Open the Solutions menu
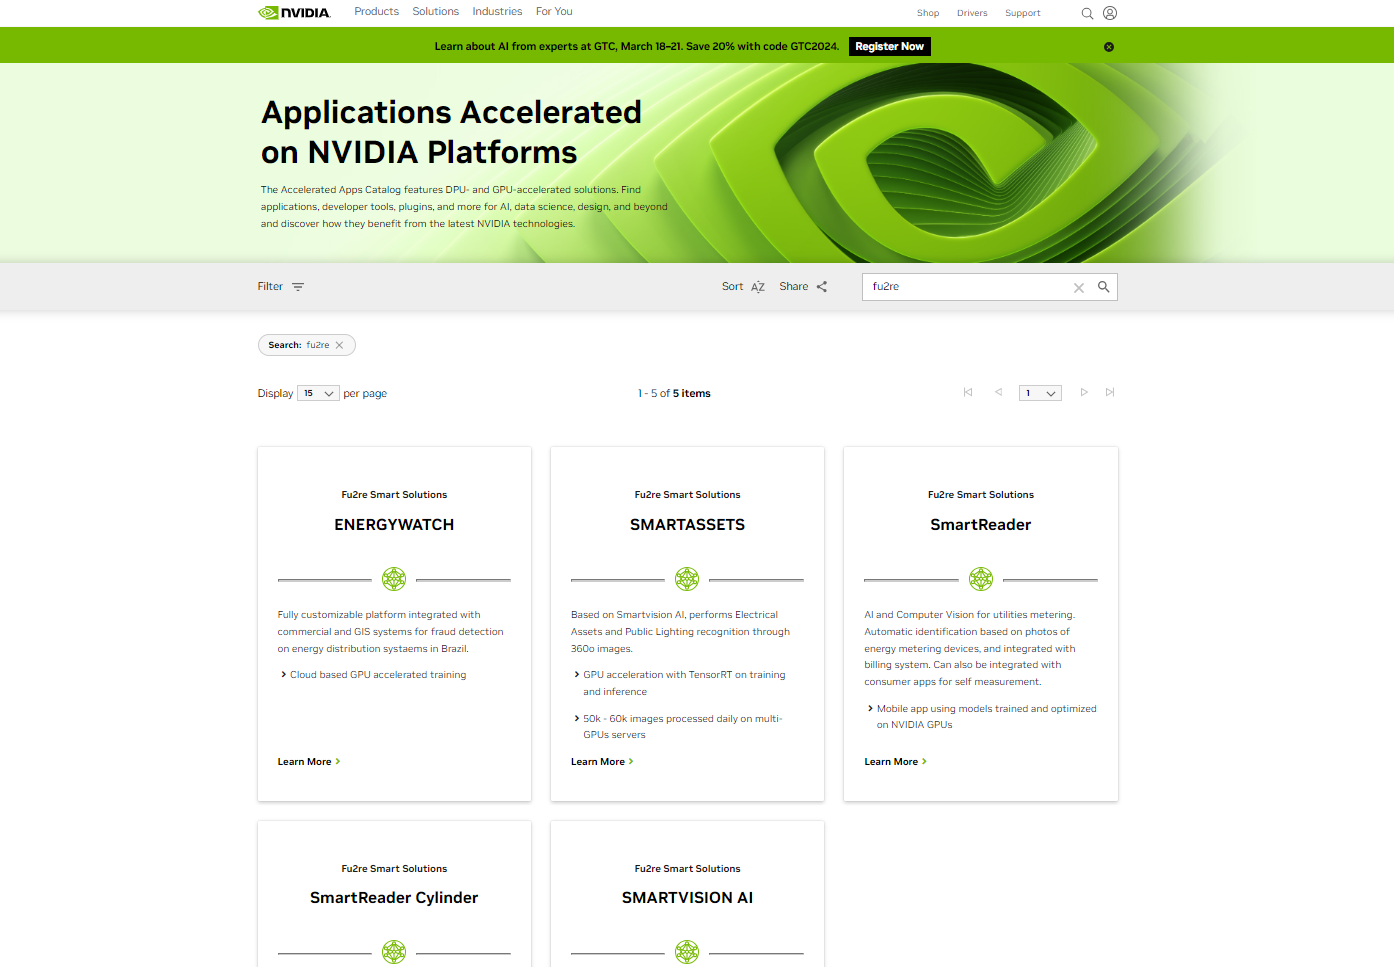1394x967 pixels. [x=436, y=12]
